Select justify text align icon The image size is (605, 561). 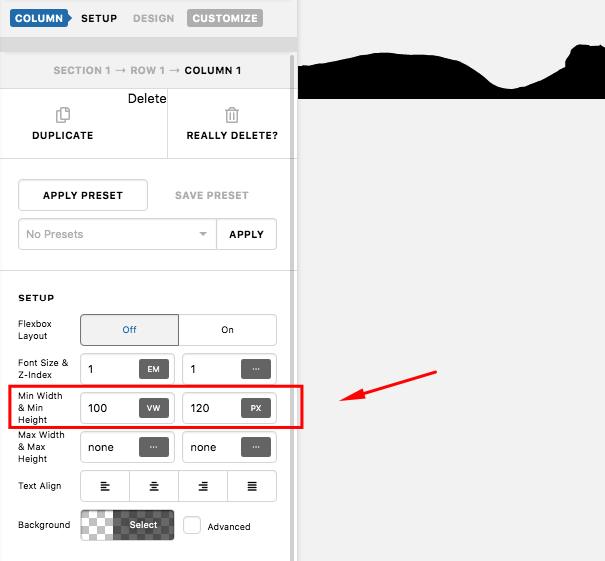(252, 486)
